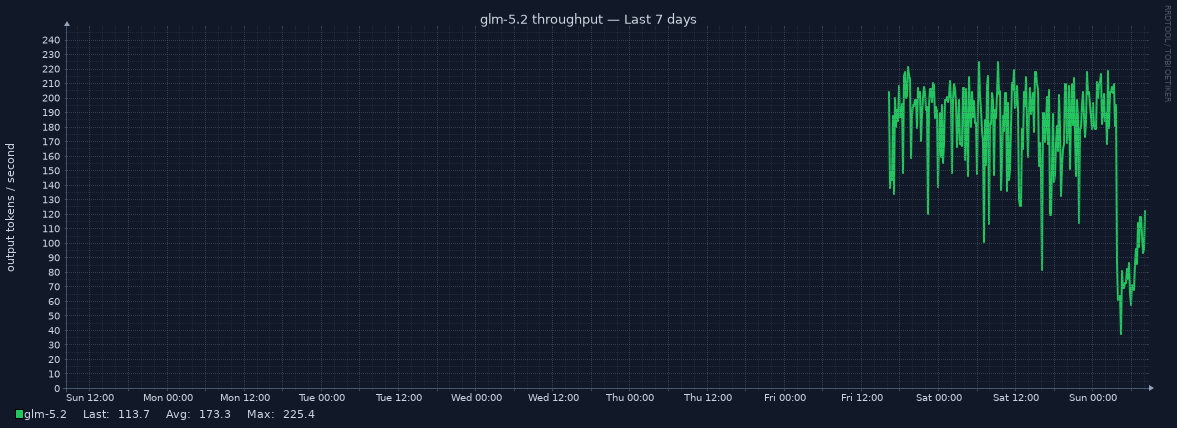Click the 100 y-axis tick label
This screenshot has height=428, width=1177.
[x=51, y=244]
